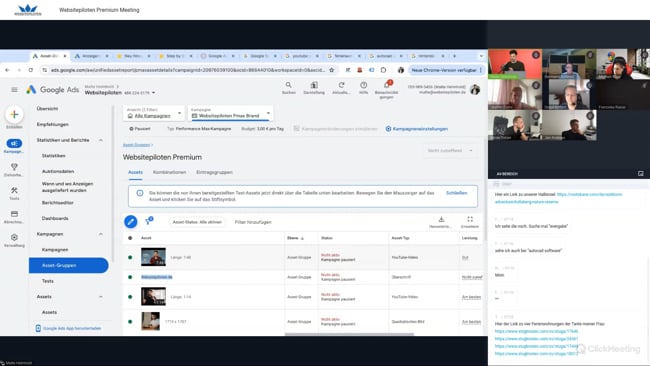Open the Kampagnen megaphone sidebar icon
Screen dimensions: 650x366
click(x=14, y=143)
